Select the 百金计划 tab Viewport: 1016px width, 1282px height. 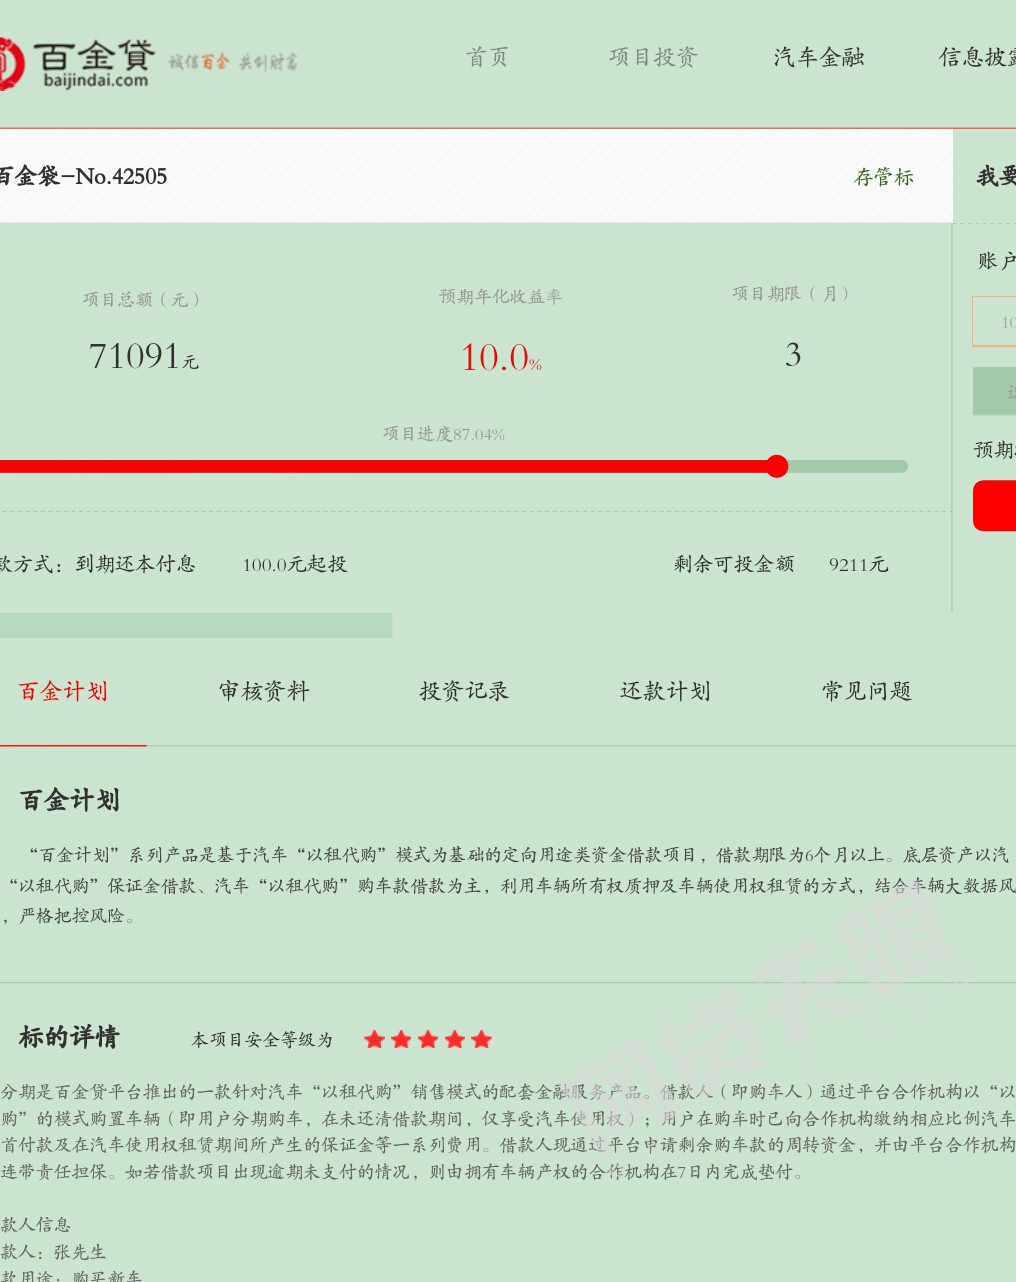pyautogui.click(x=63, y=691)
